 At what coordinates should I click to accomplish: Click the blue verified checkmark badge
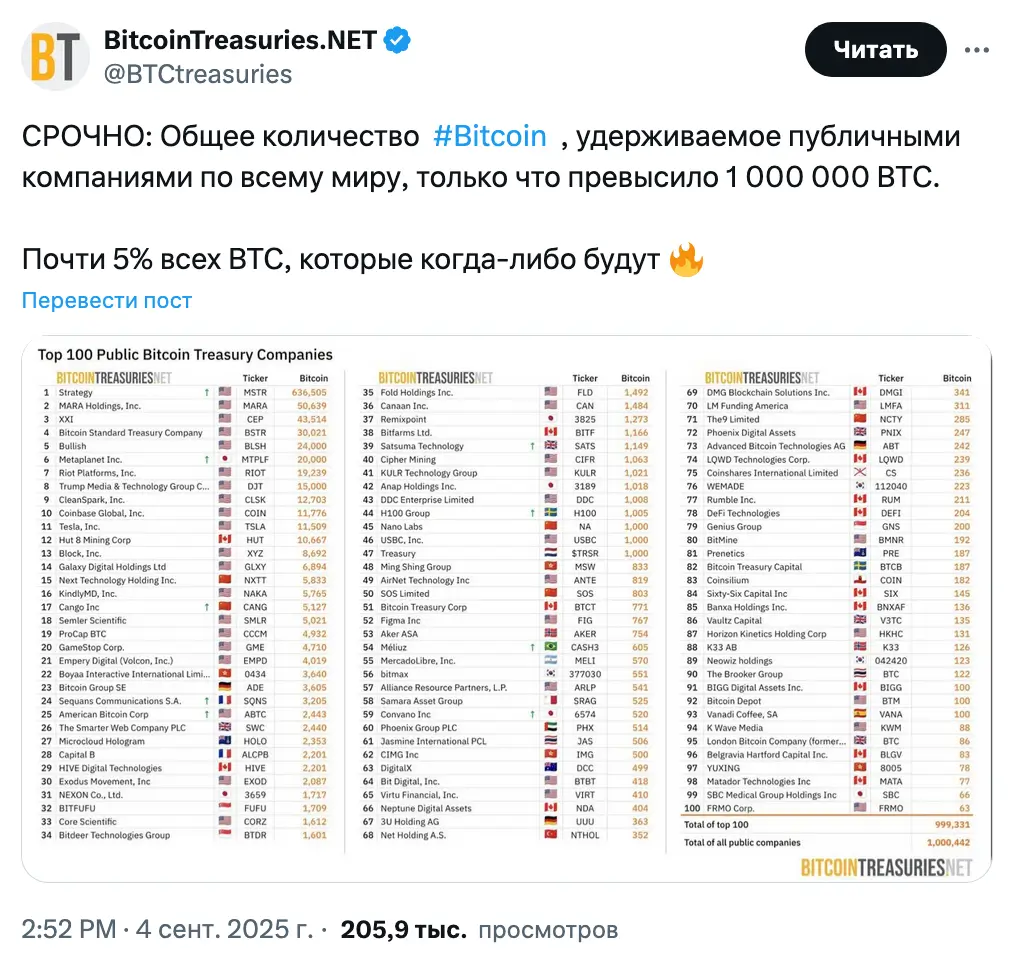tap(397, 41)
